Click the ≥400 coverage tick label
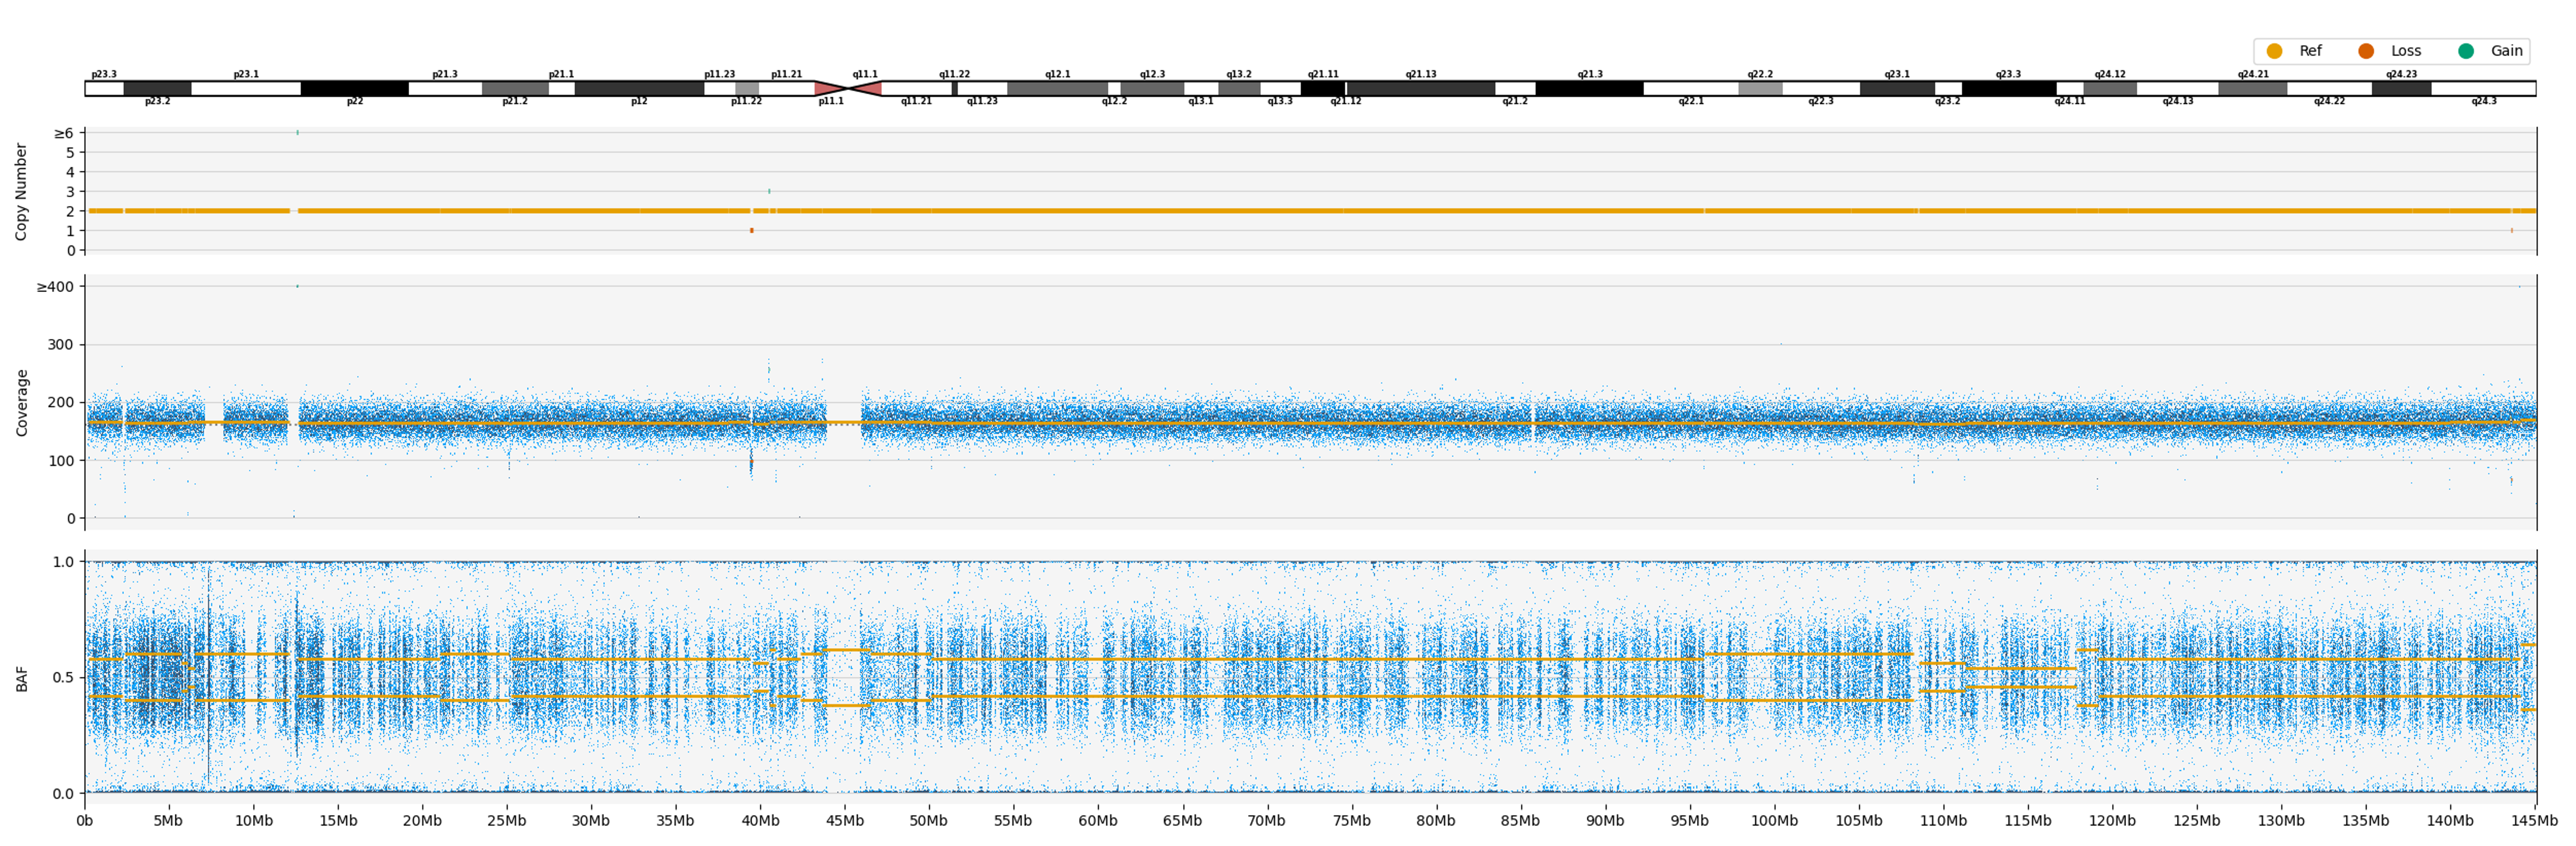 point(54,287)
